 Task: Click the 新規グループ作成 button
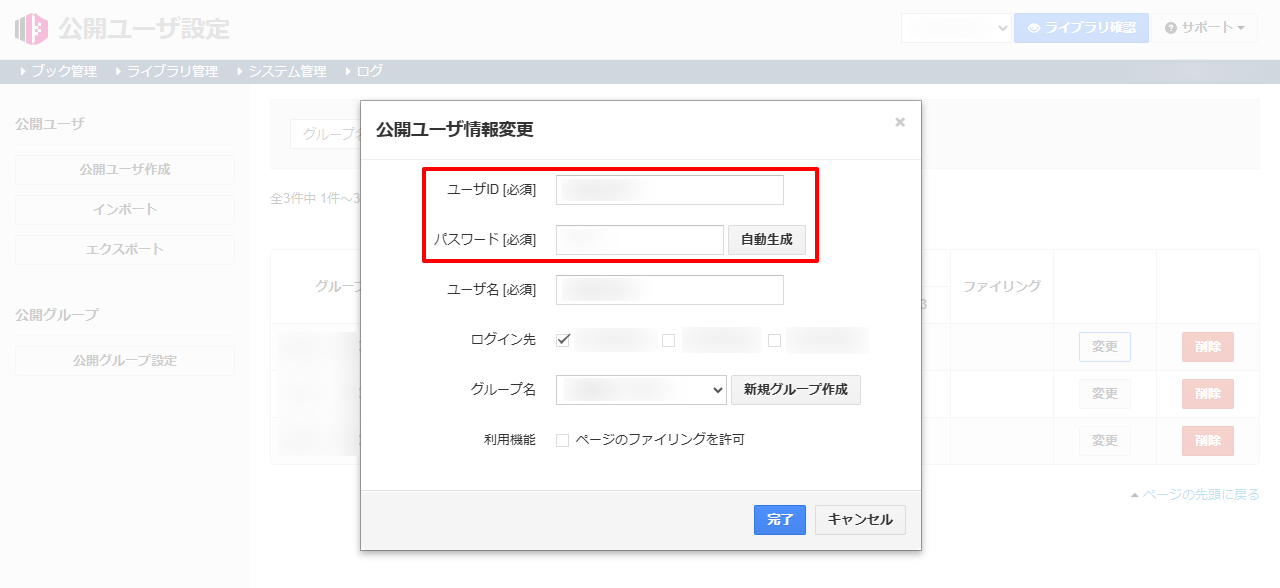point(796,389)
